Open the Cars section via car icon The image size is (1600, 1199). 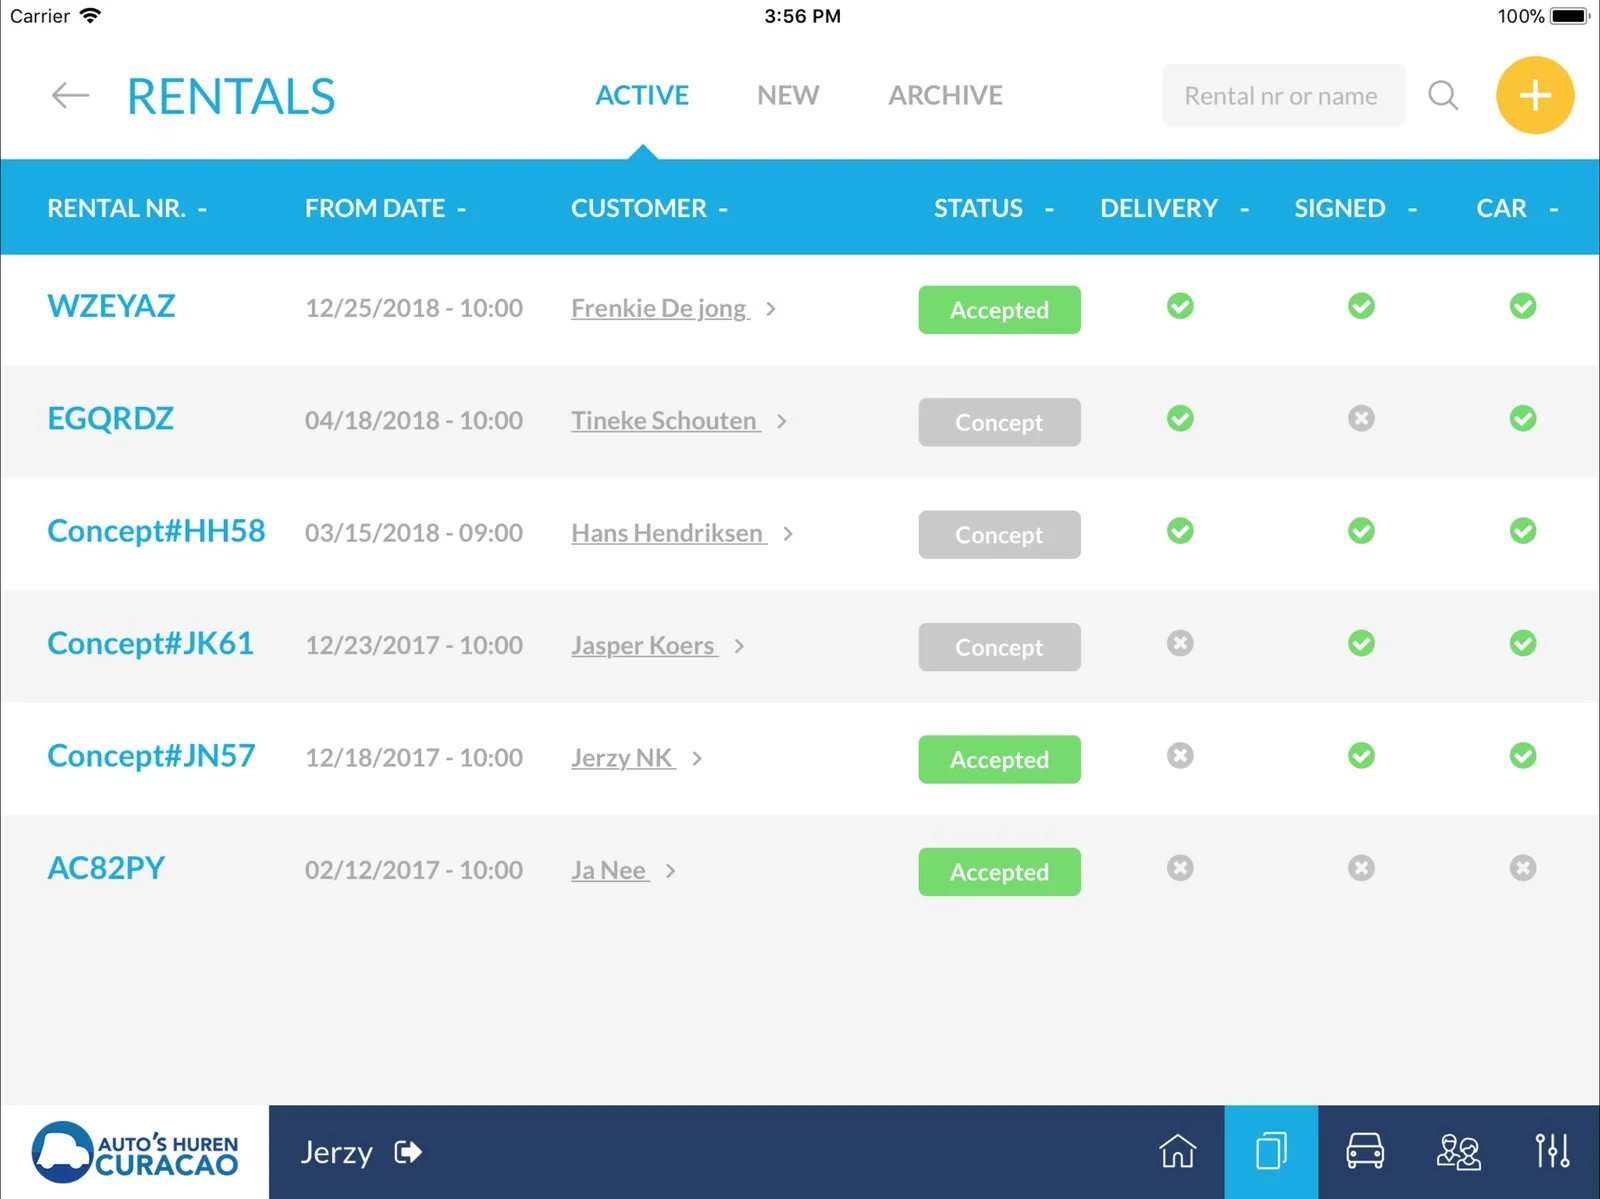pos(1364,1151)
